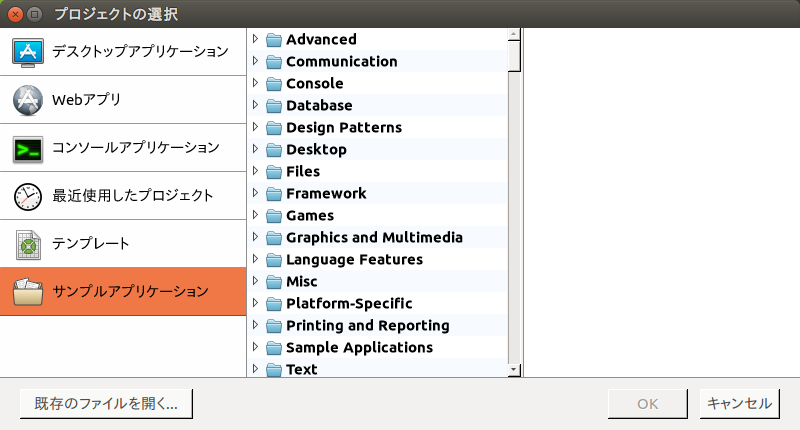
Task: Select the Communication label
Action: (x=341, y=62)
